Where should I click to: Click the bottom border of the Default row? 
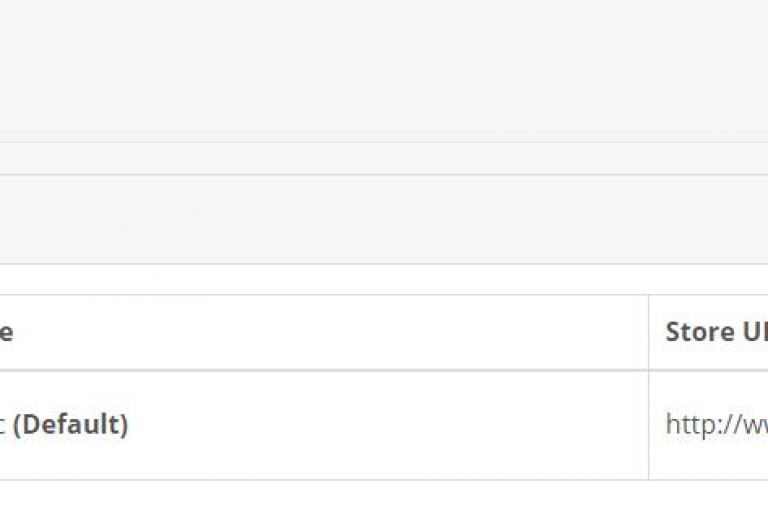click(384, 480)
